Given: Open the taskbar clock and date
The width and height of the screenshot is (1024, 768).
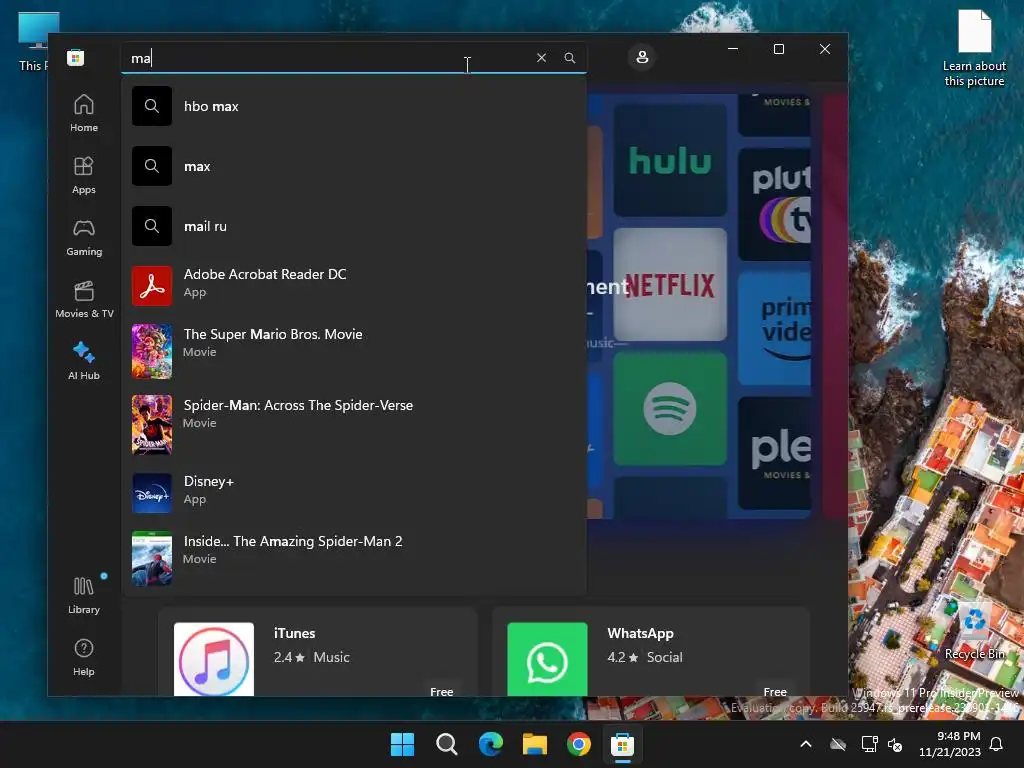Looking at the screenshot, I should point(950,744).
